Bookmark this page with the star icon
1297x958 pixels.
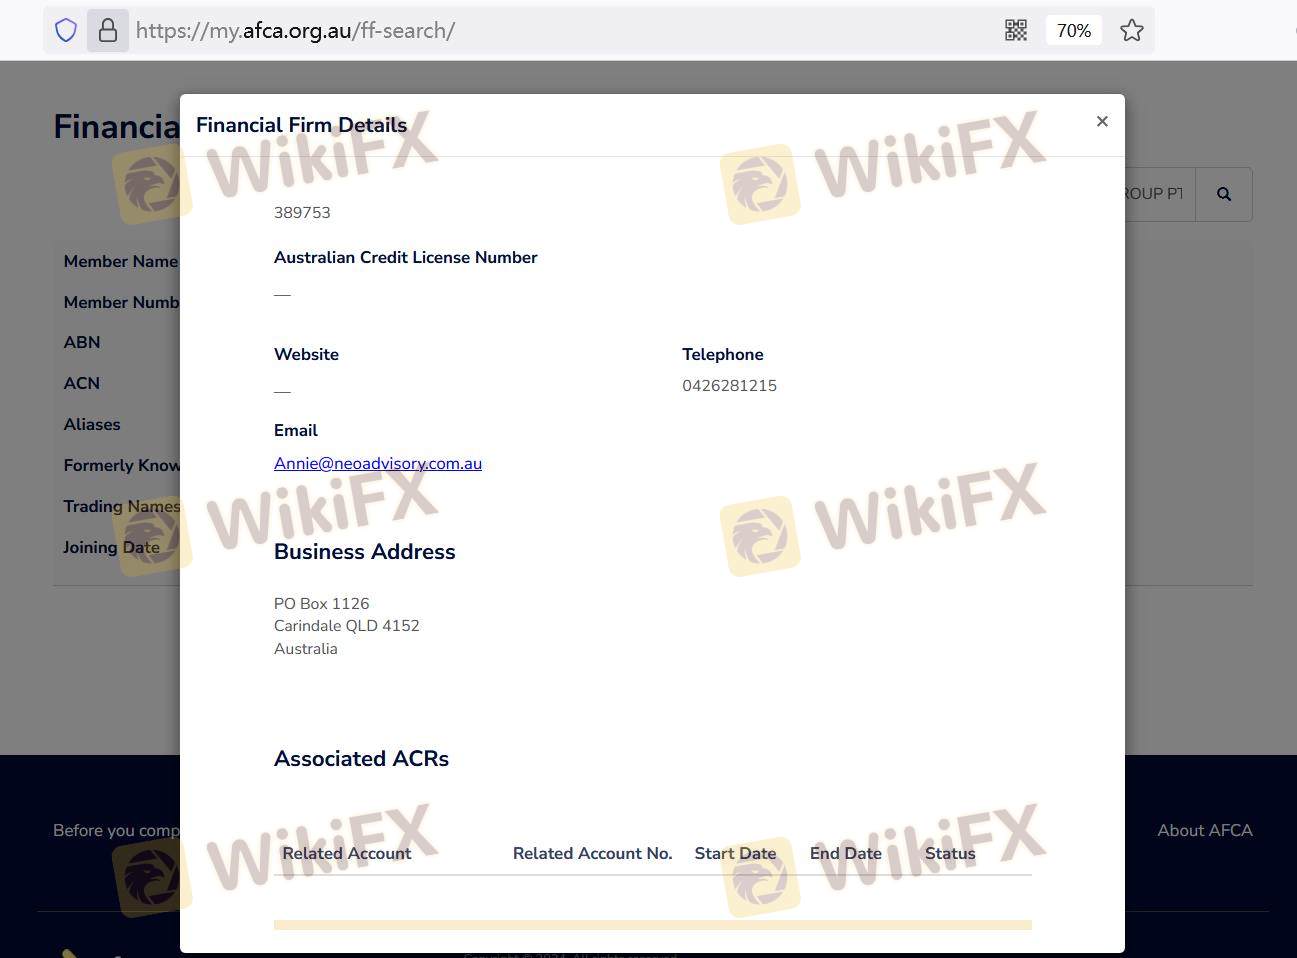[x=1132, y=30]
